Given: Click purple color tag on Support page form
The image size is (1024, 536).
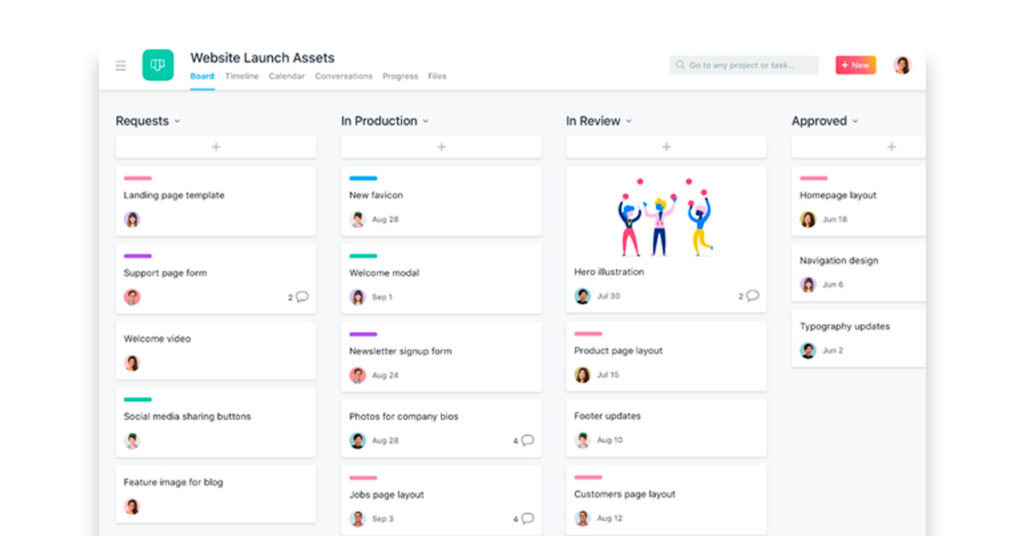Looking at the screenshot, I should pos(138,256).
